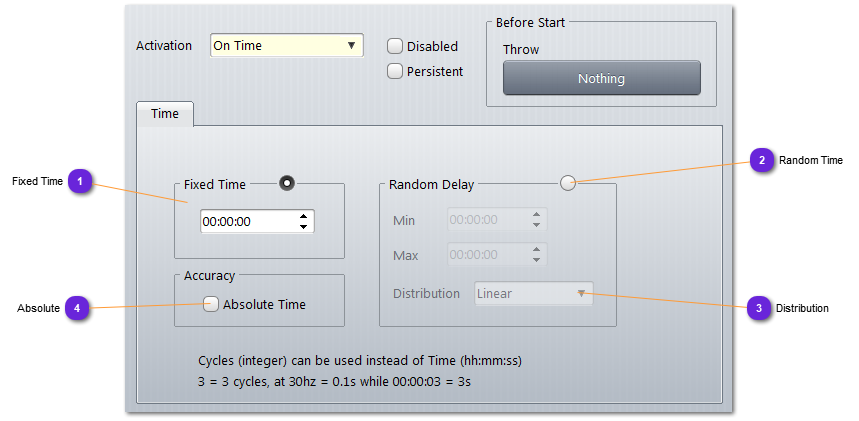
Task: Click the numbered callout 2 marker
Action: coord(762,160)
